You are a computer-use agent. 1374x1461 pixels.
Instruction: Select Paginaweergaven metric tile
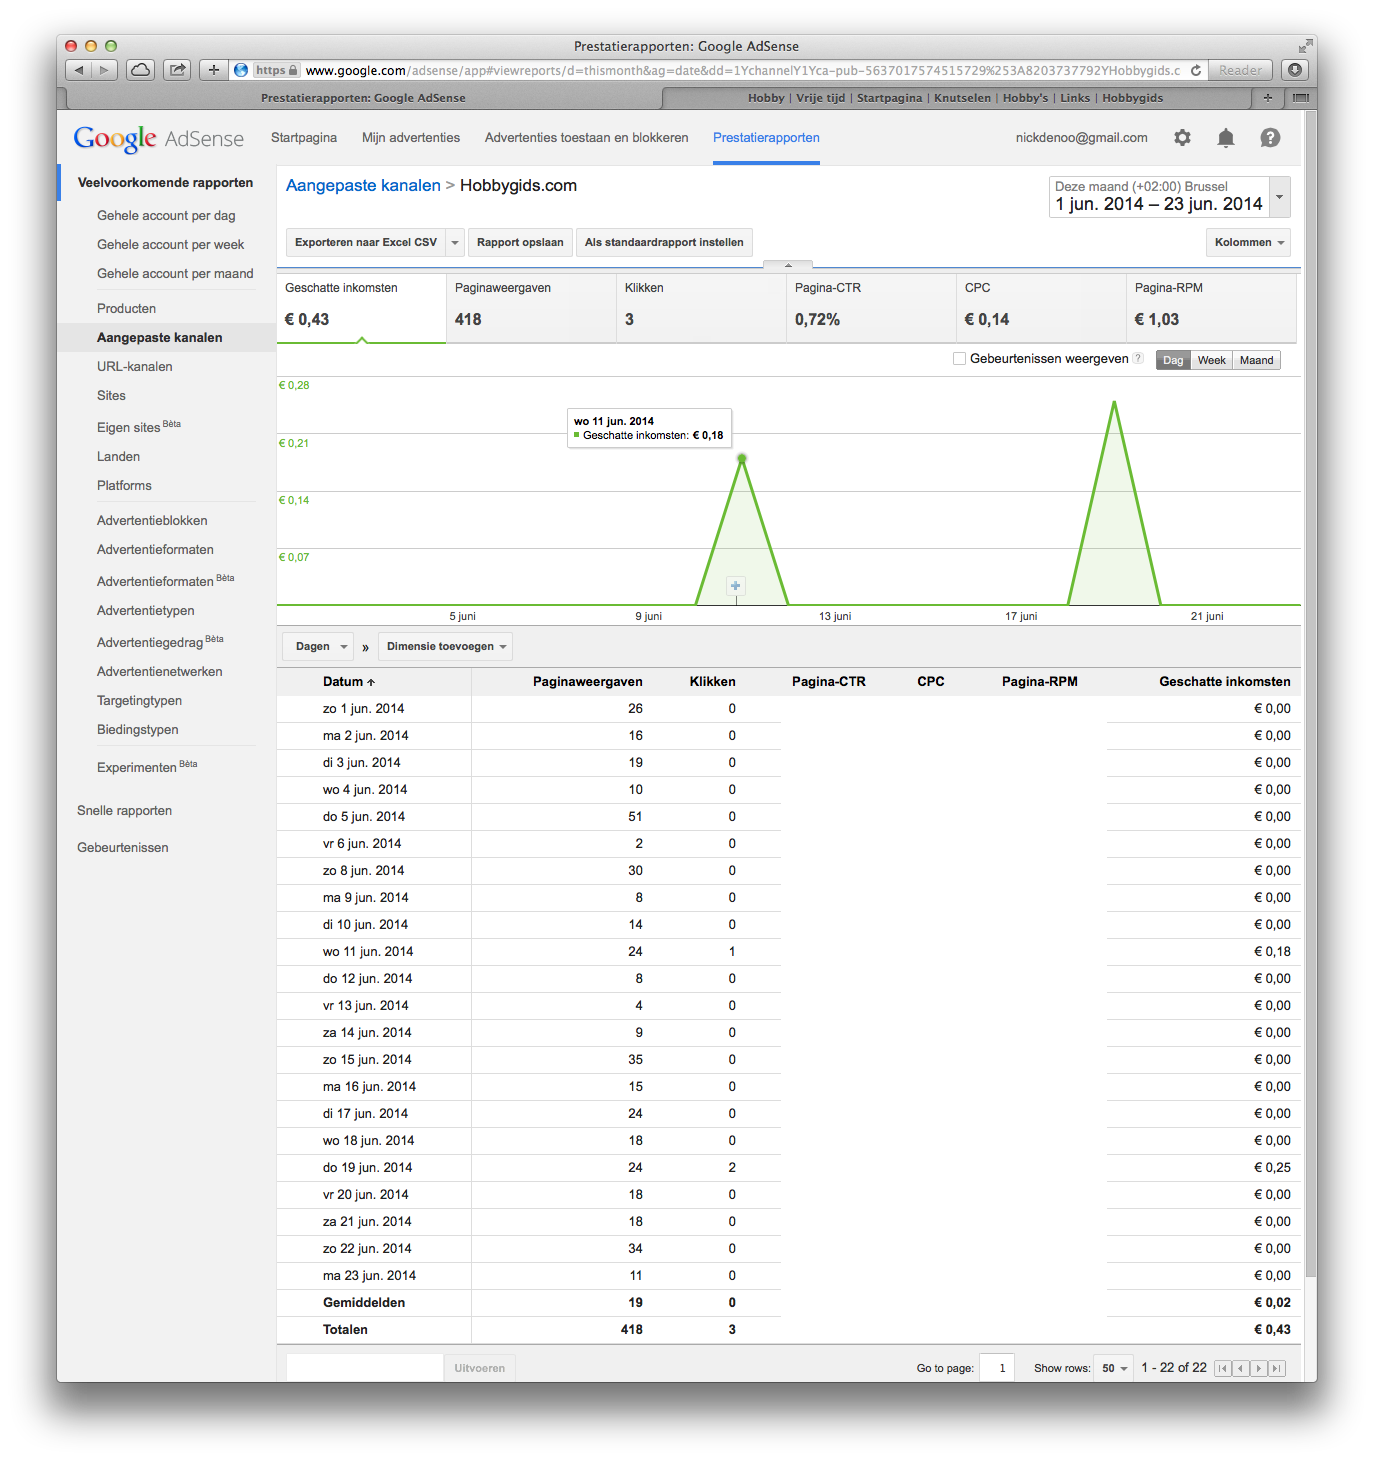click(531, 308)
